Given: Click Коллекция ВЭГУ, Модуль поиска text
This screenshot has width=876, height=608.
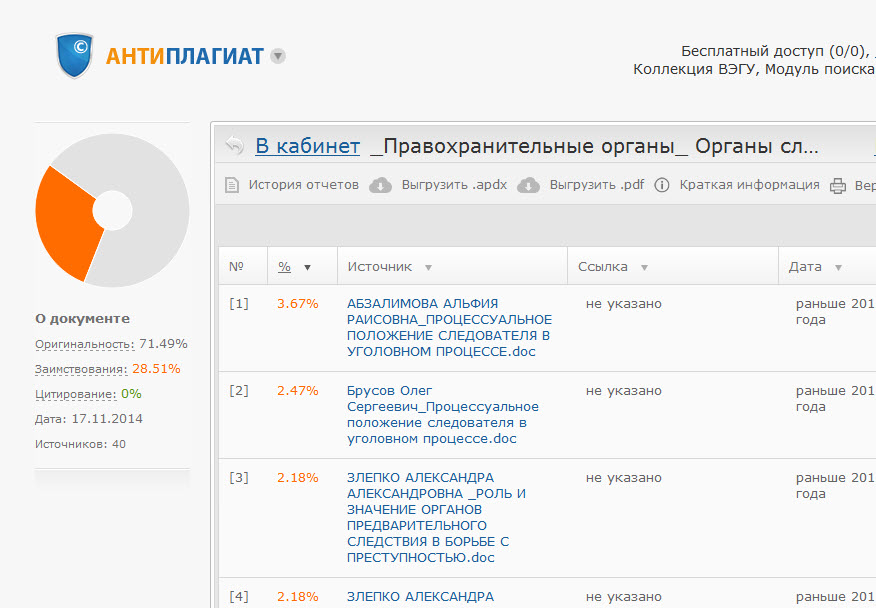Looking at the screenshot, I should coord(754,69).
